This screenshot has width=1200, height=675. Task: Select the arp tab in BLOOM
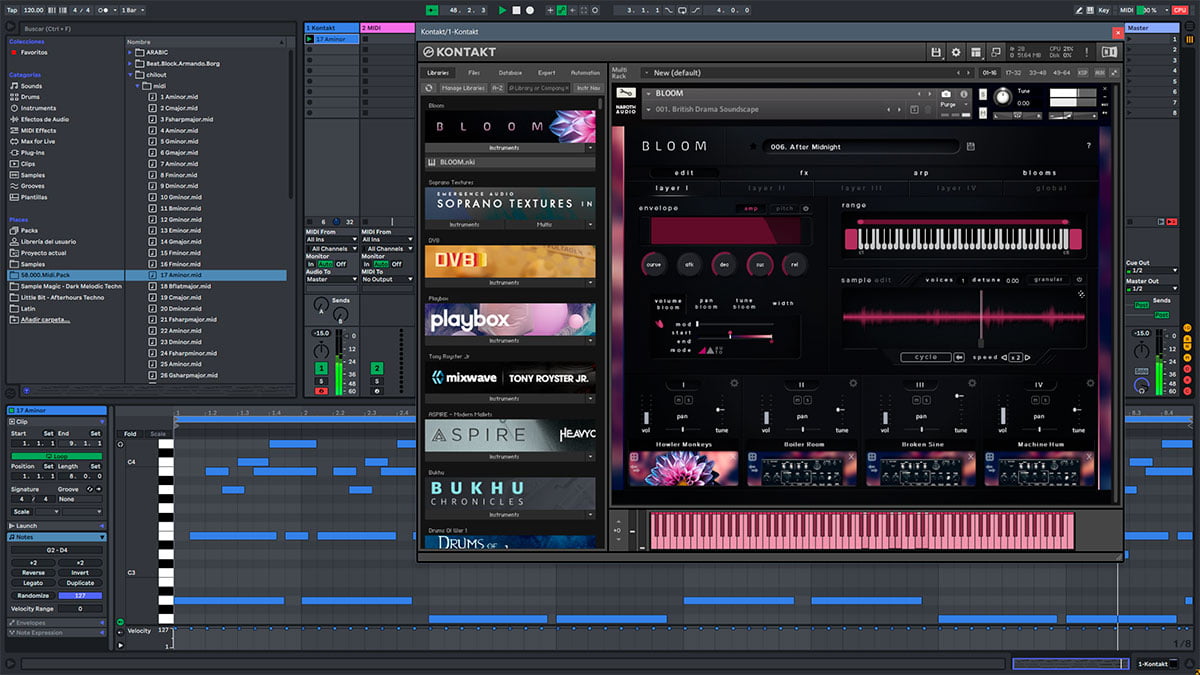[921, 173]
